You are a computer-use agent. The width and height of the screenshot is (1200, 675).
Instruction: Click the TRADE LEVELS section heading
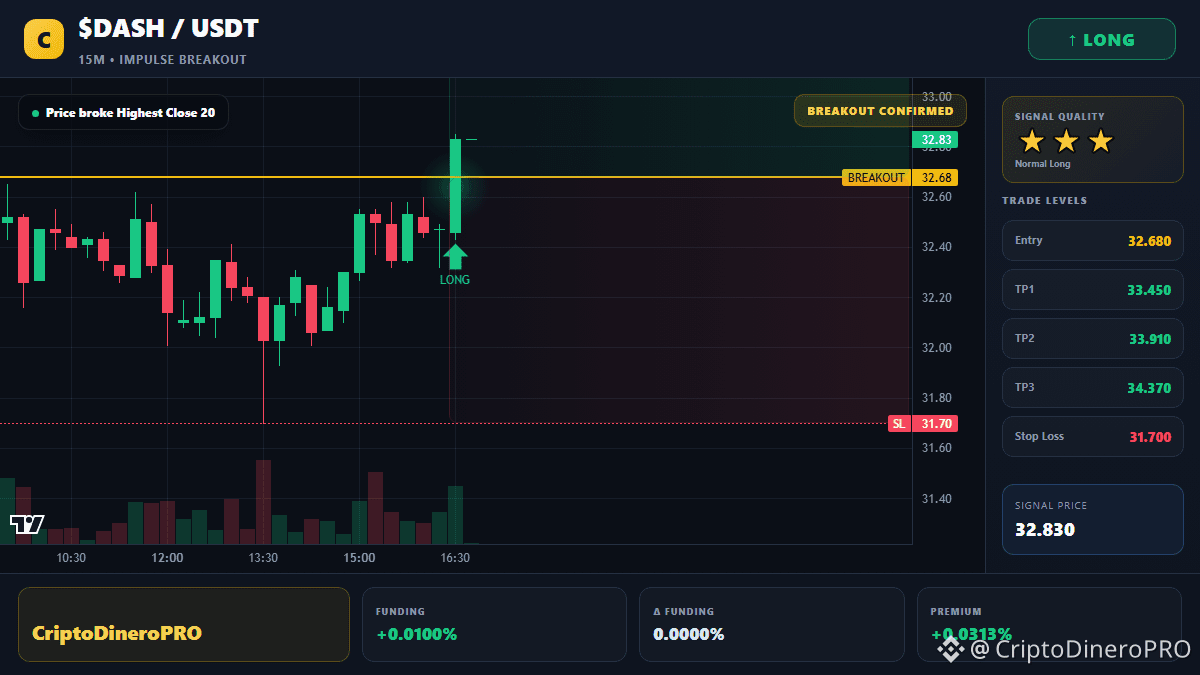[x=1044, y=201]
